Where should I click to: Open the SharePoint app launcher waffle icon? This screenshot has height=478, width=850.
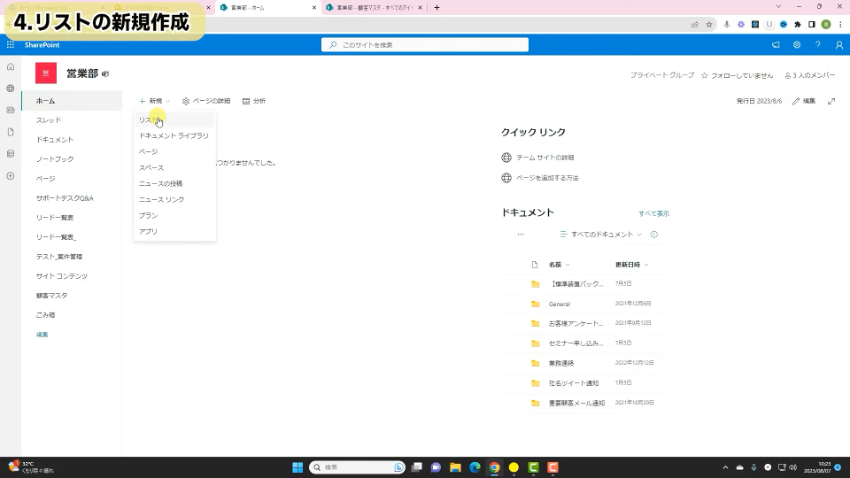click(10, 45)
